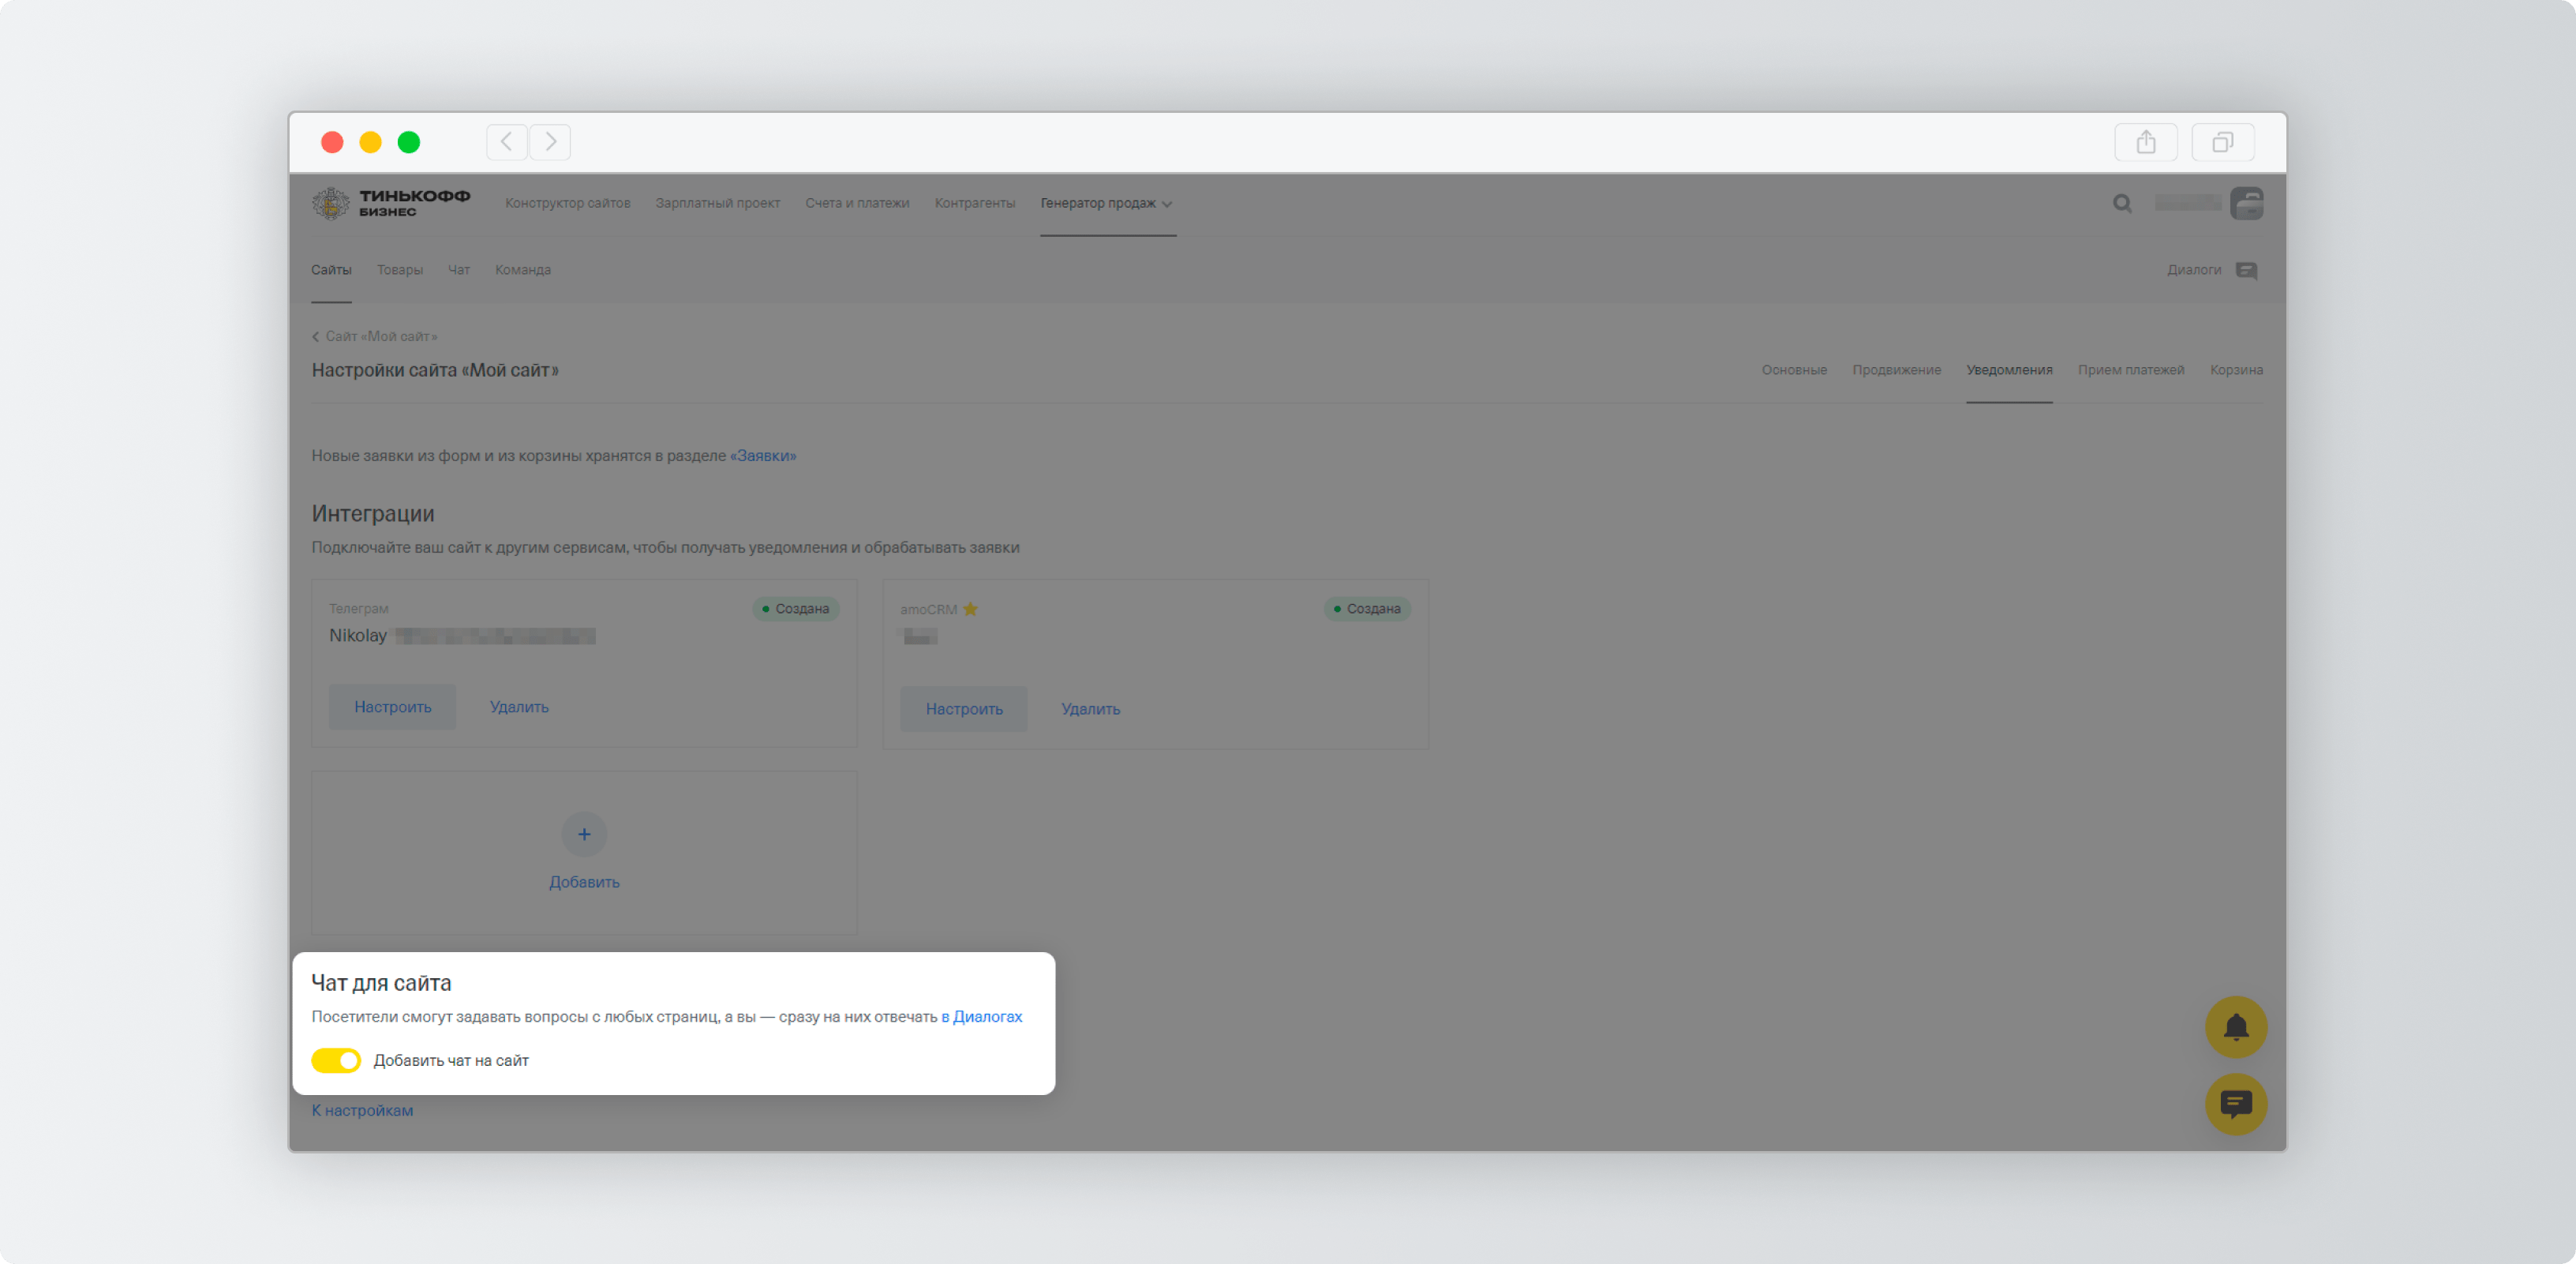Viewport: 2576px width, 1264px height.
Task: Click the browser share icon
Action: (2146, 142)
